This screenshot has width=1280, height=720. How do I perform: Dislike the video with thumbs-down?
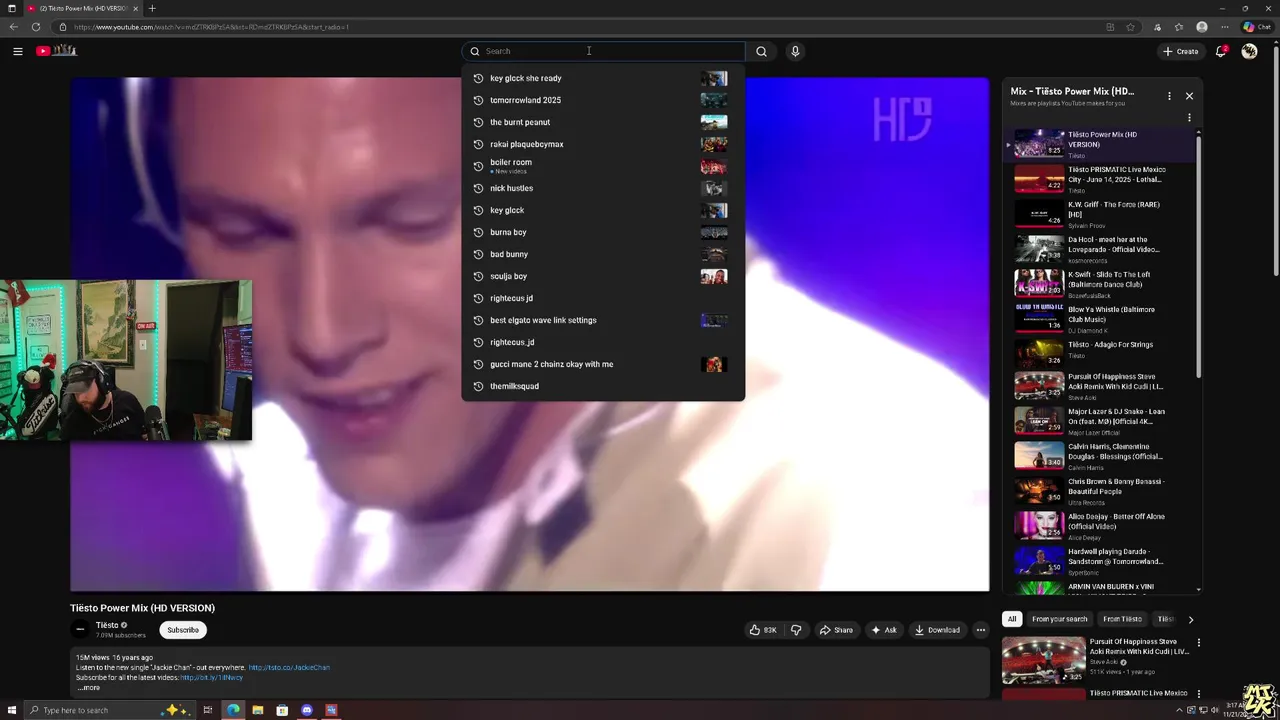(796, 630)
